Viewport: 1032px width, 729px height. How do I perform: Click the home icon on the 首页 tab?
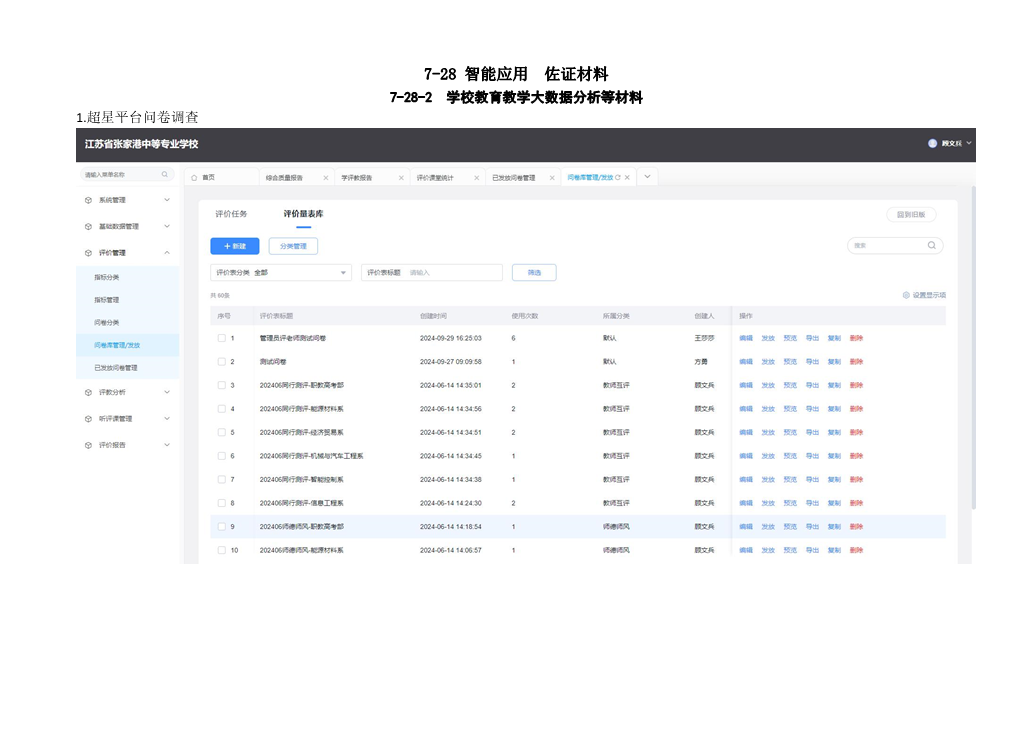pyautogui.click(x=195, y=178)
